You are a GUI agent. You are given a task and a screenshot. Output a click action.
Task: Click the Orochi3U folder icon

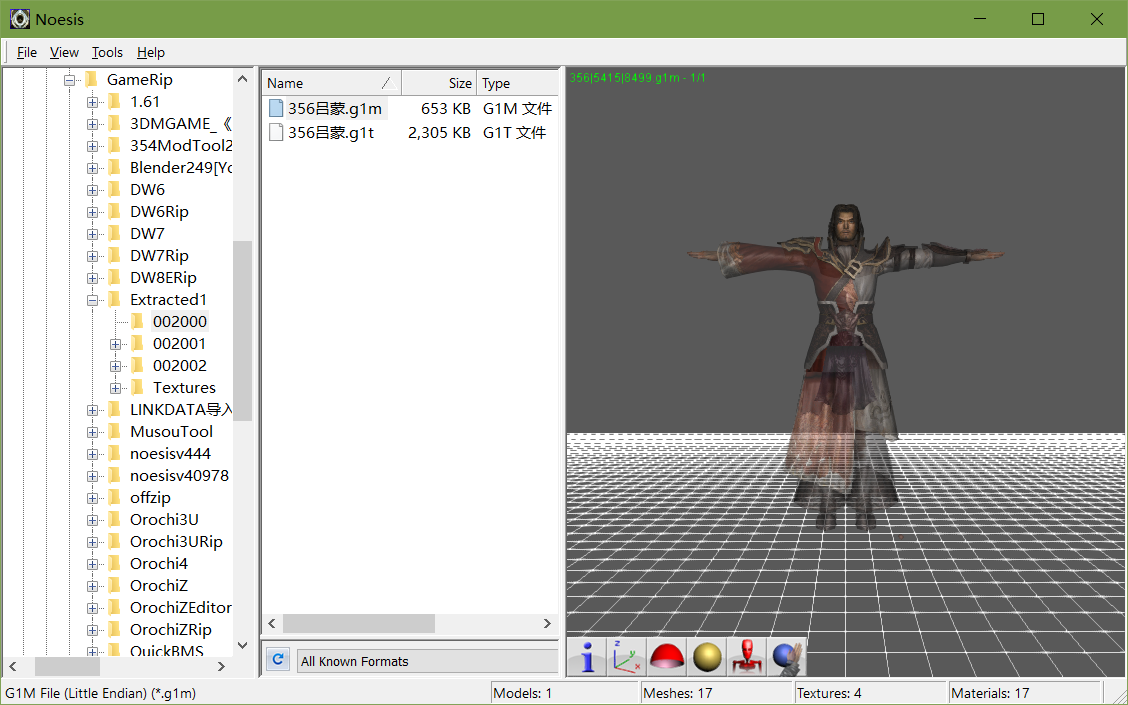[x=114, y=520]
